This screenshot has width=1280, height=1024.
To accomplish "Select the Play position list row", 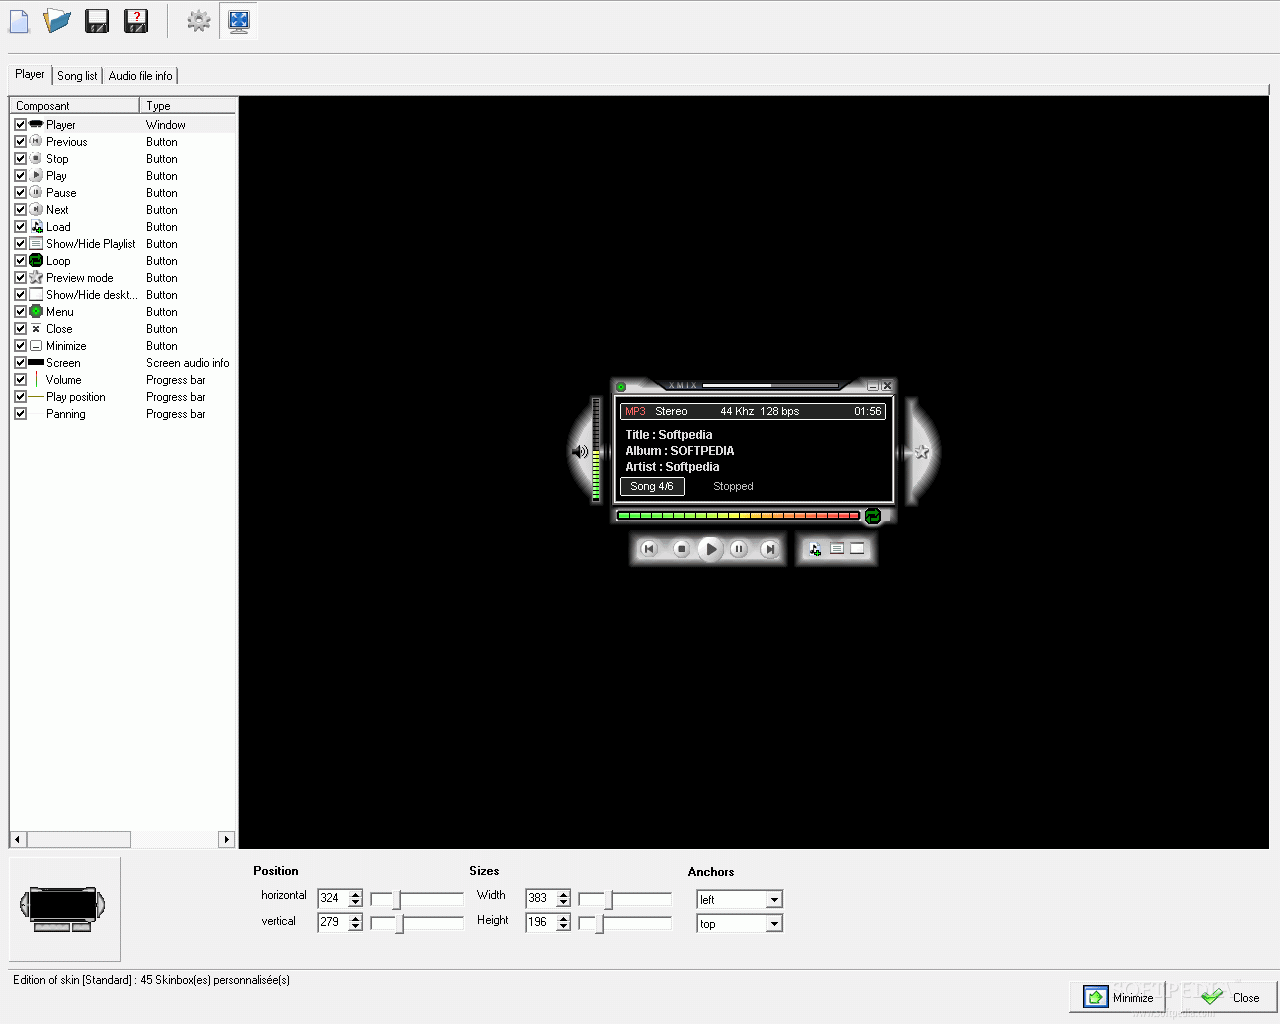I will [x=123, y=397].
